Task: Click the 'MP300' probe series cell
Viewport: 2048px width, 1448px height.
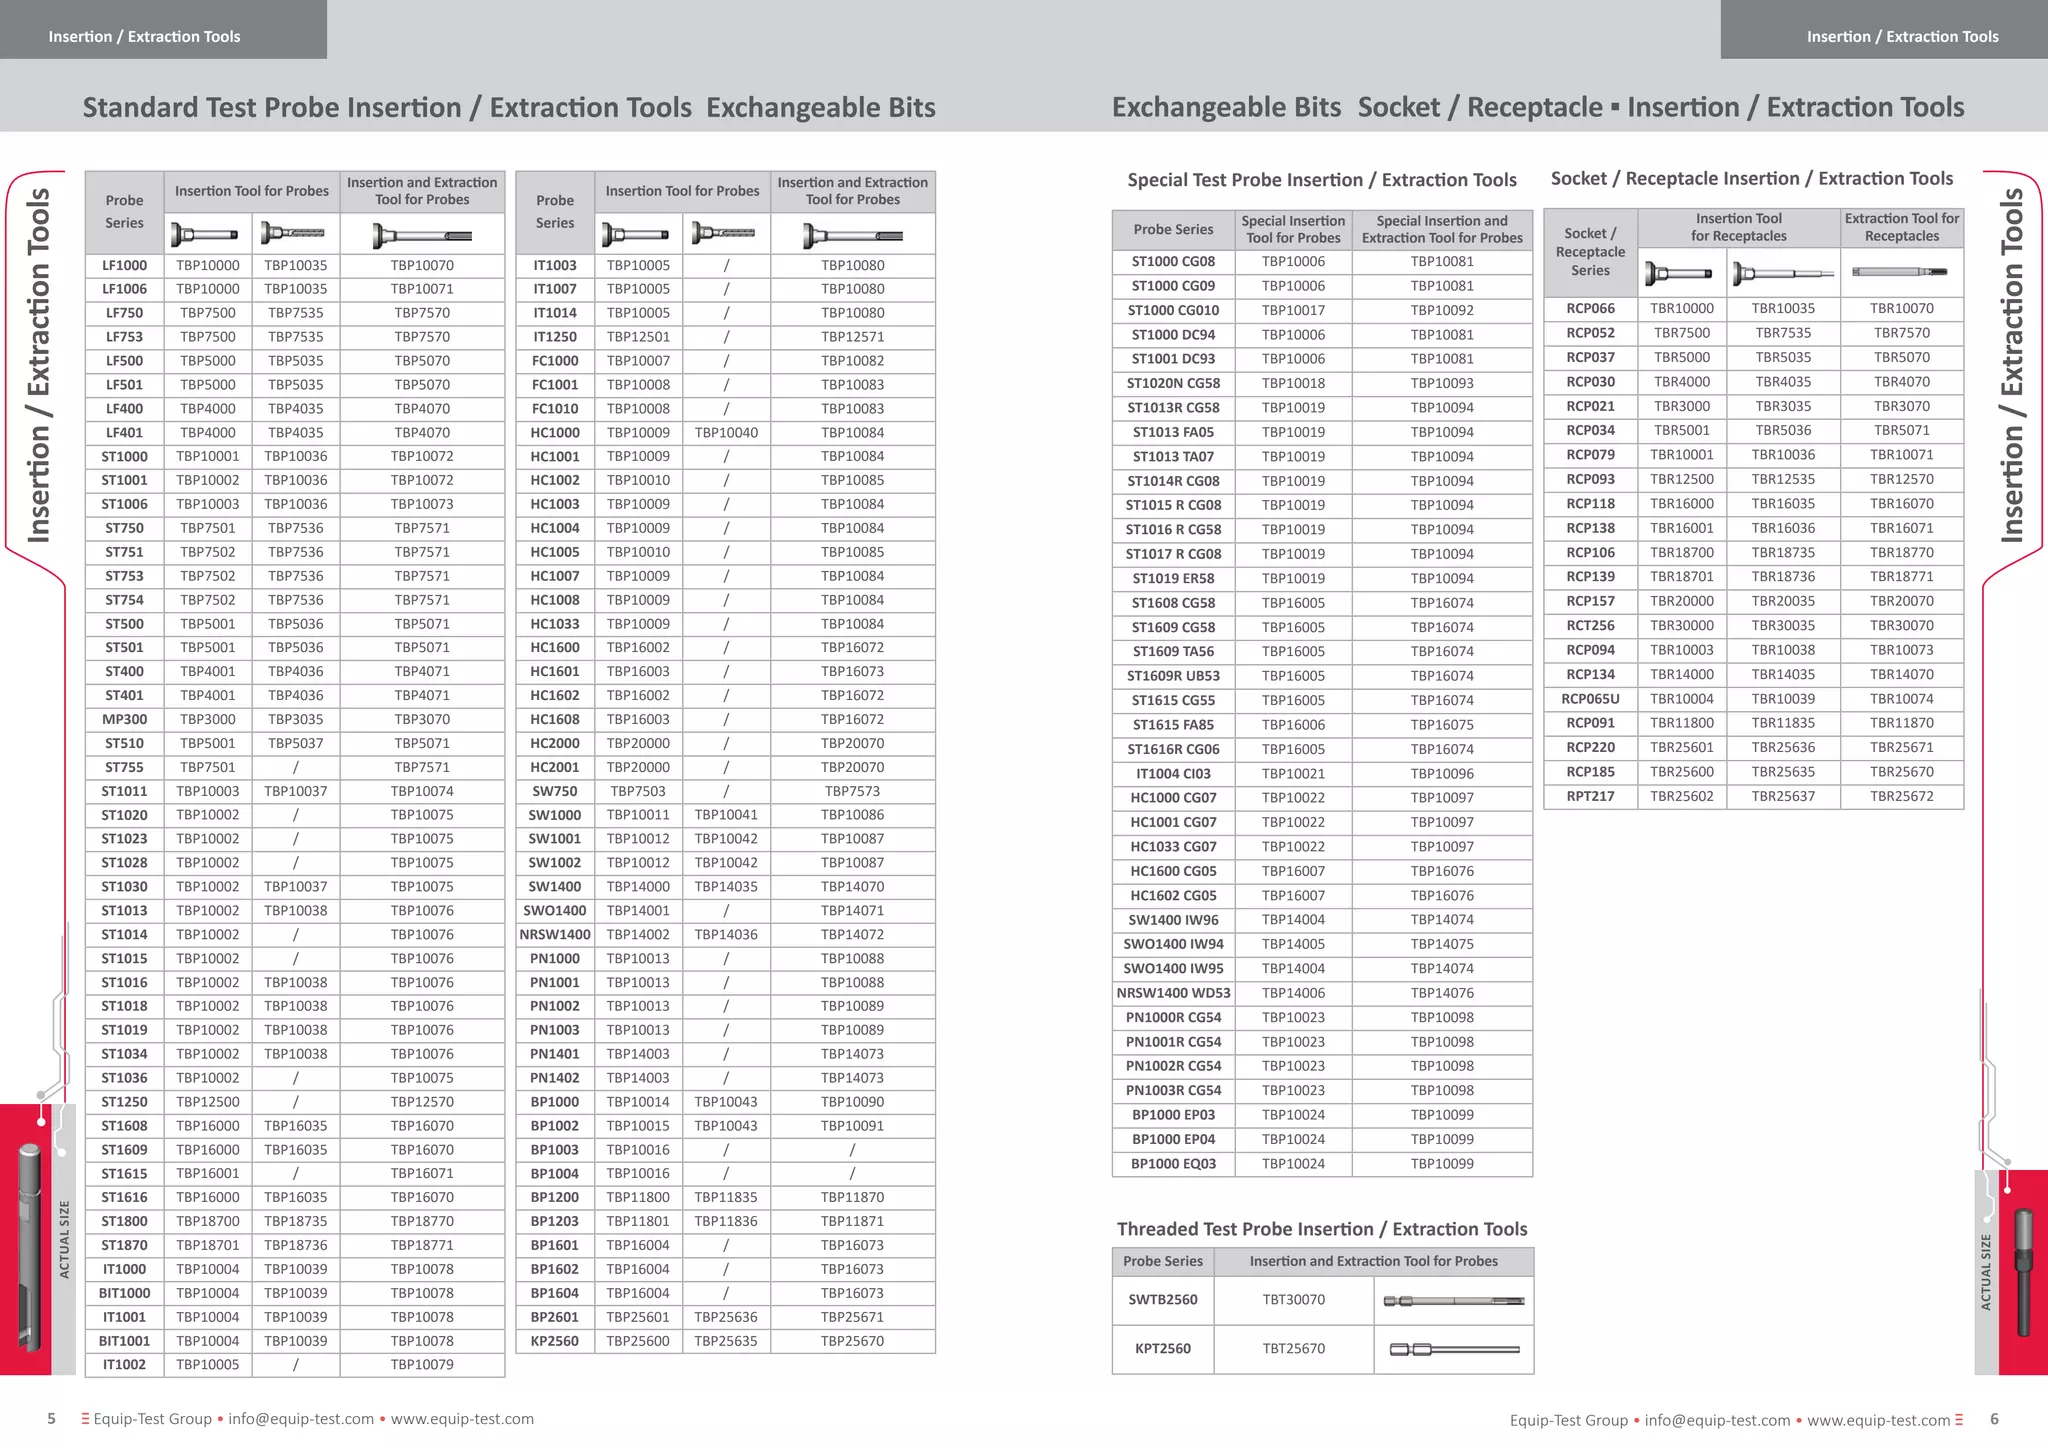Action: [x=124, y=719]
